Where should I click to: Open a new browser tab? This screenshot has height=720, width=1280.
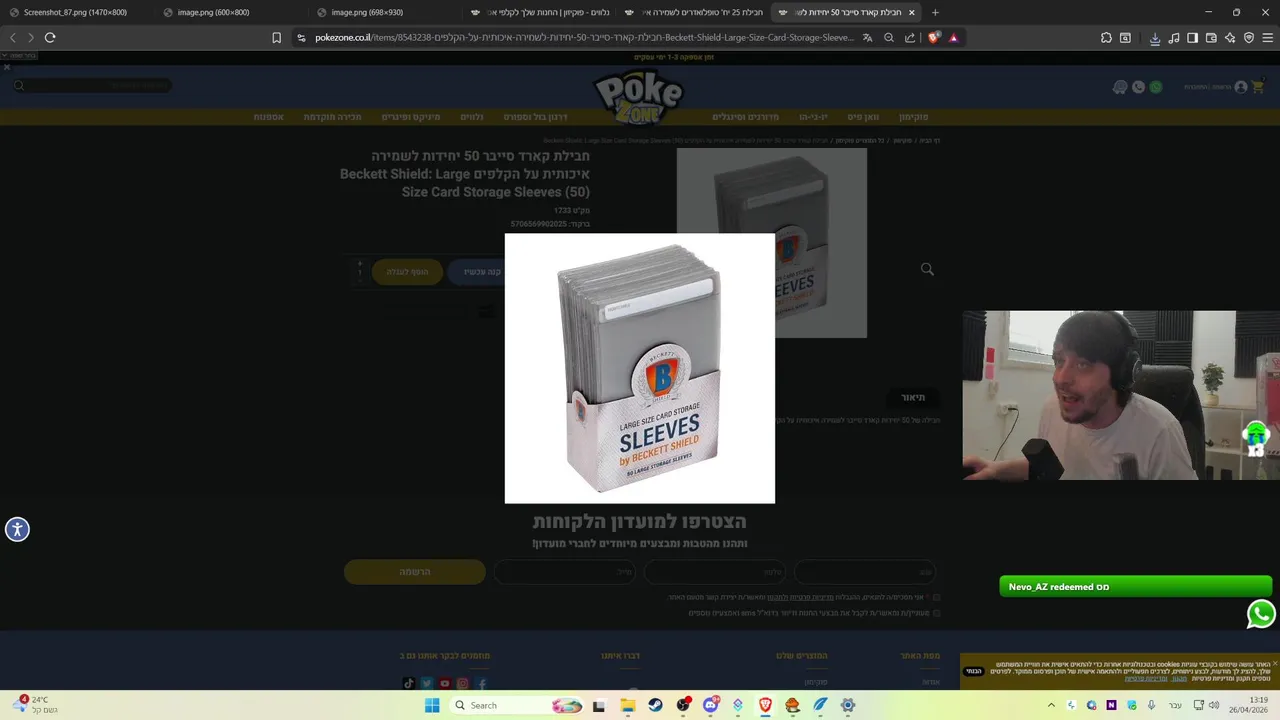point(935,12)
